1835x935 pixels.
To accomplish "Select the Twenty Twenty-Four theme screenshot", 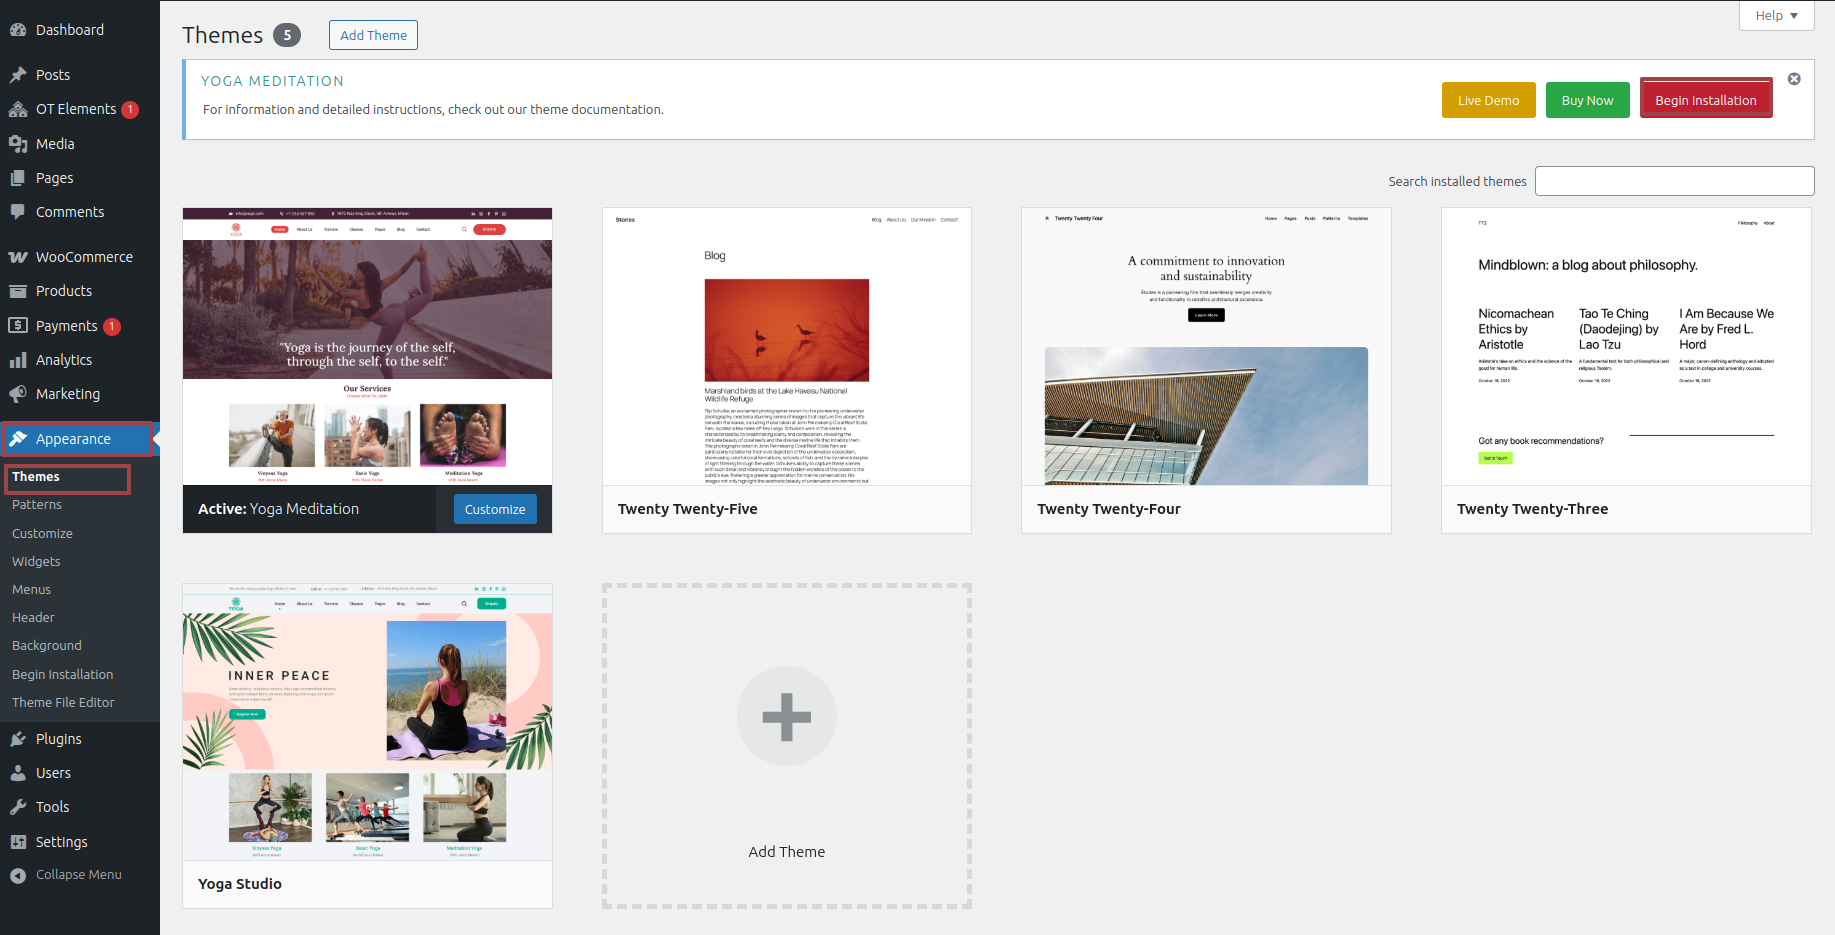I will tap(1206, 346).
